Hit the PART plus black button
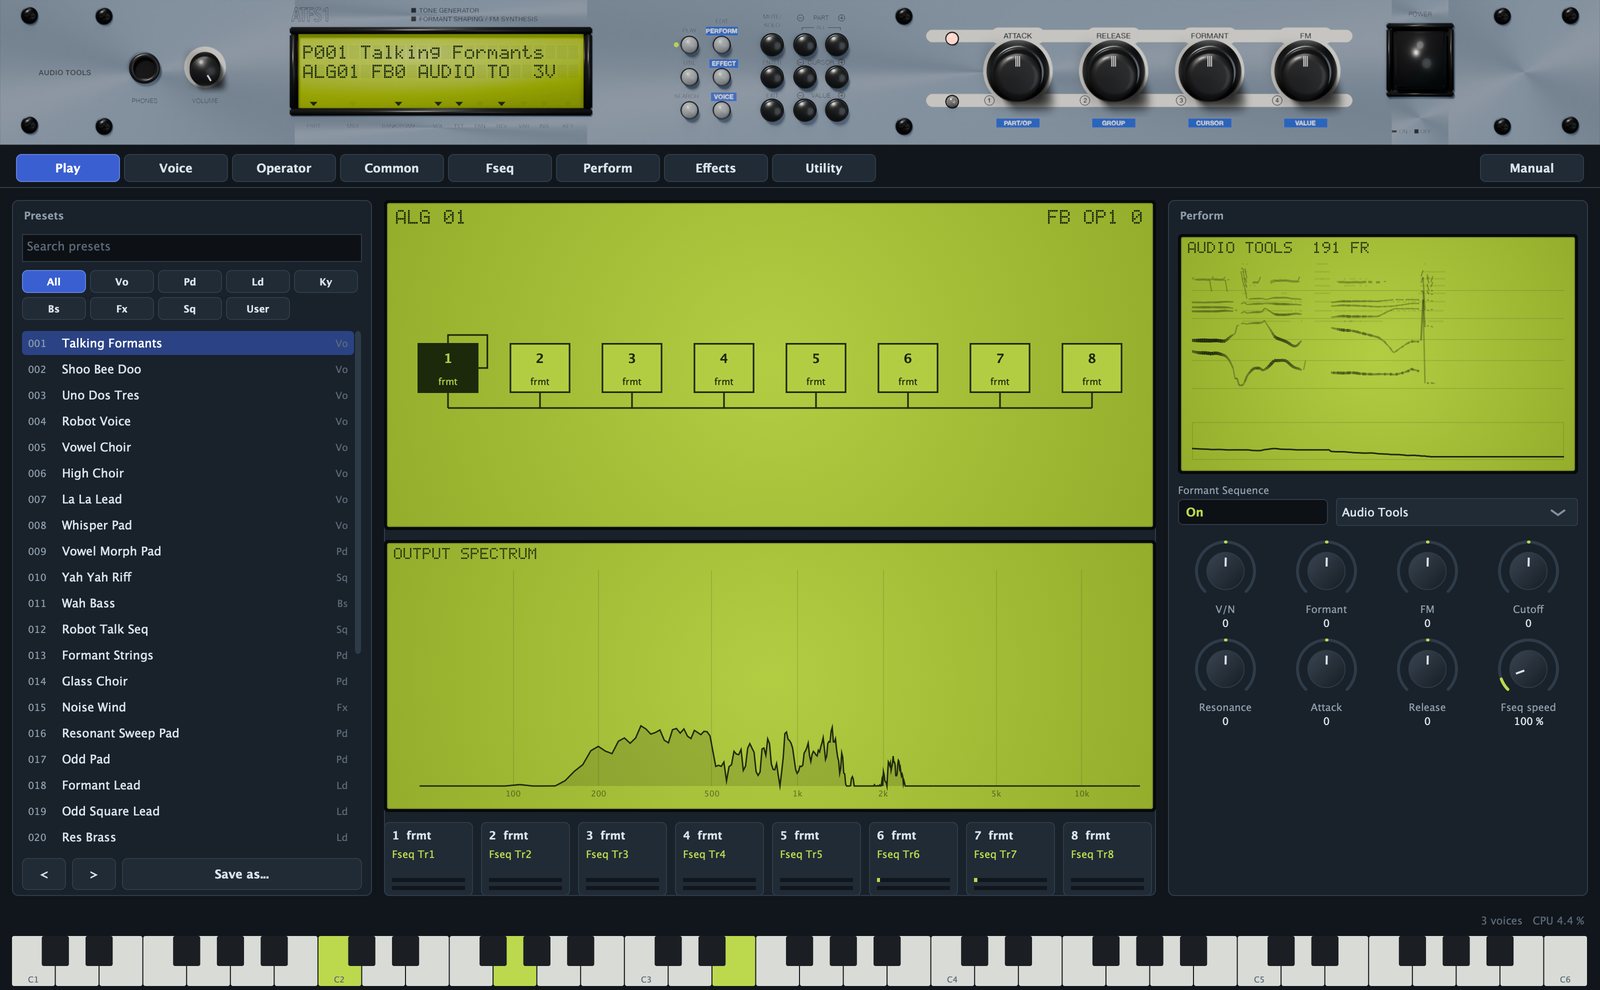This screenshot has height=990, width=1600. point(836,45)
